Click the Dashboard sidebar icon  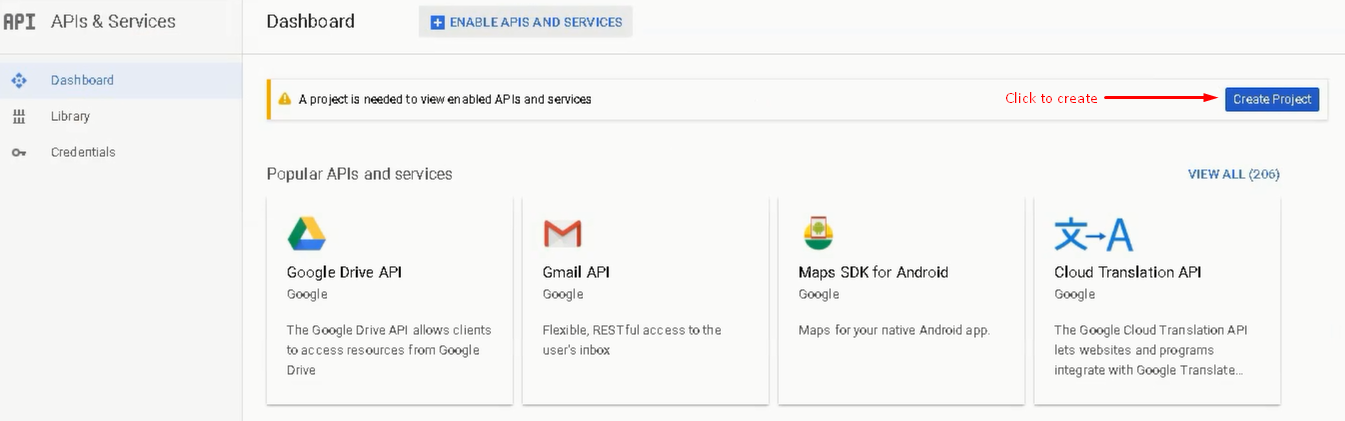[18, 80]
